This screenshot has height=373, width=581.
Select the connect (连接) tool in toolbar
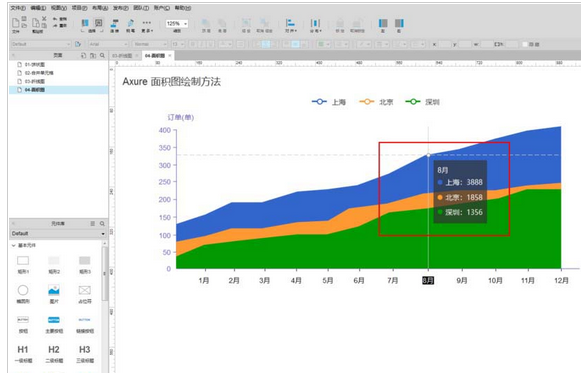(114, 26)
